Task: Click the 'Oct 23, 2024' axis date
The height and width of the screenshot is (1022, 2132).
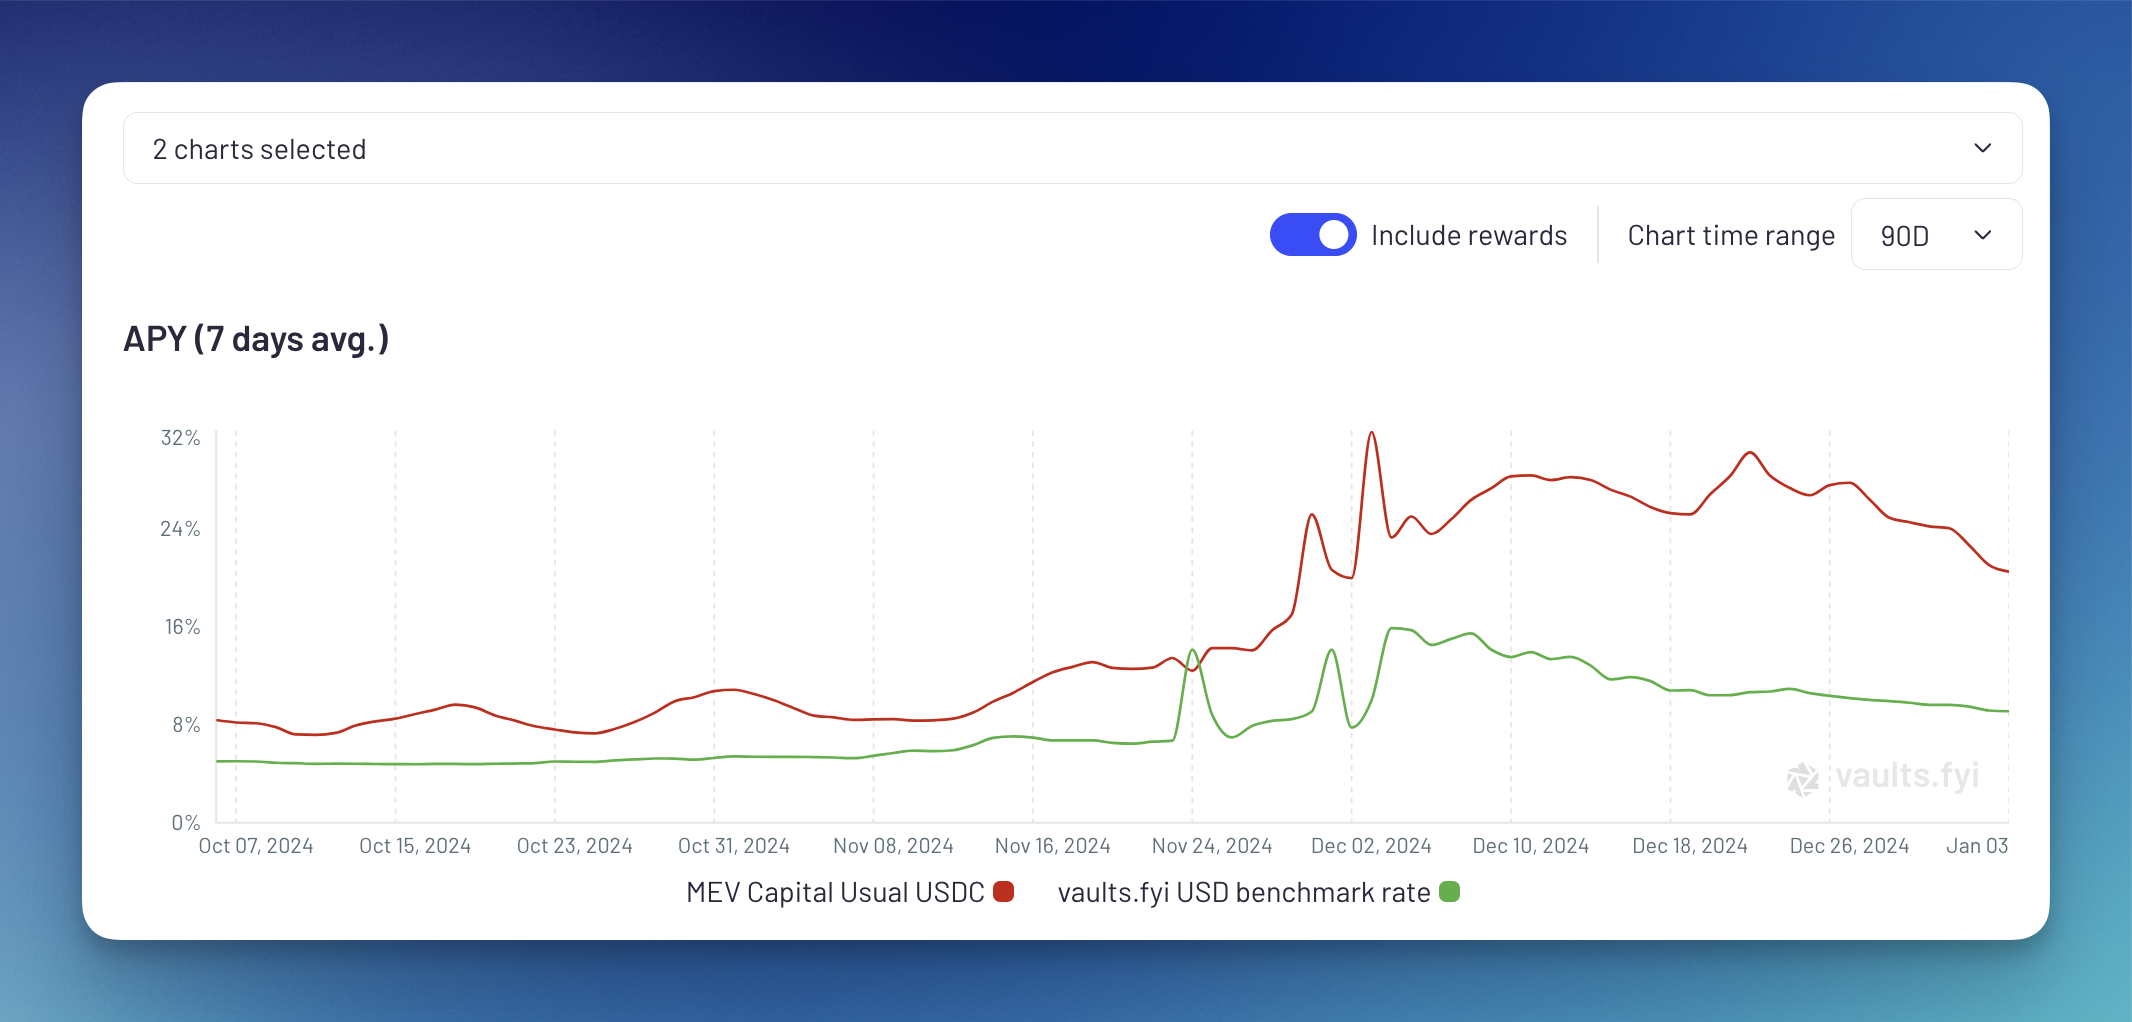Action: tap(575, 846)
